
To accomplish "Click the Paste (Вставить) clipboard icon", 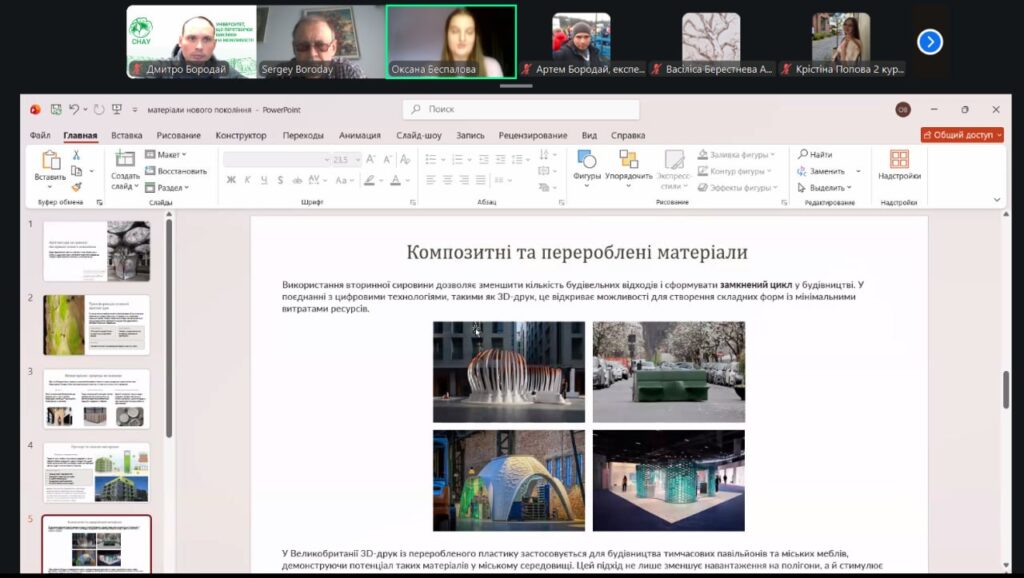I will (50, 161).
